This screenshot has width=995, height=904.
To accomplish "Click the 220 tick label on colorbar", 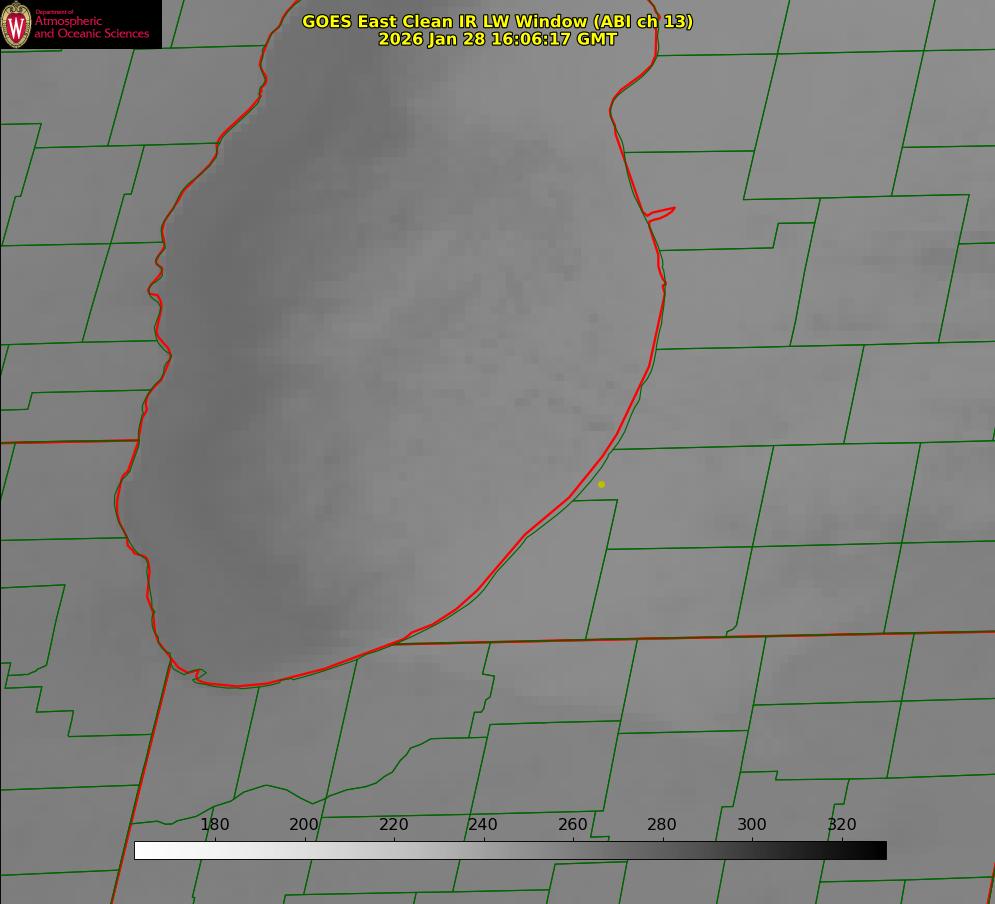I will [394, 825].
